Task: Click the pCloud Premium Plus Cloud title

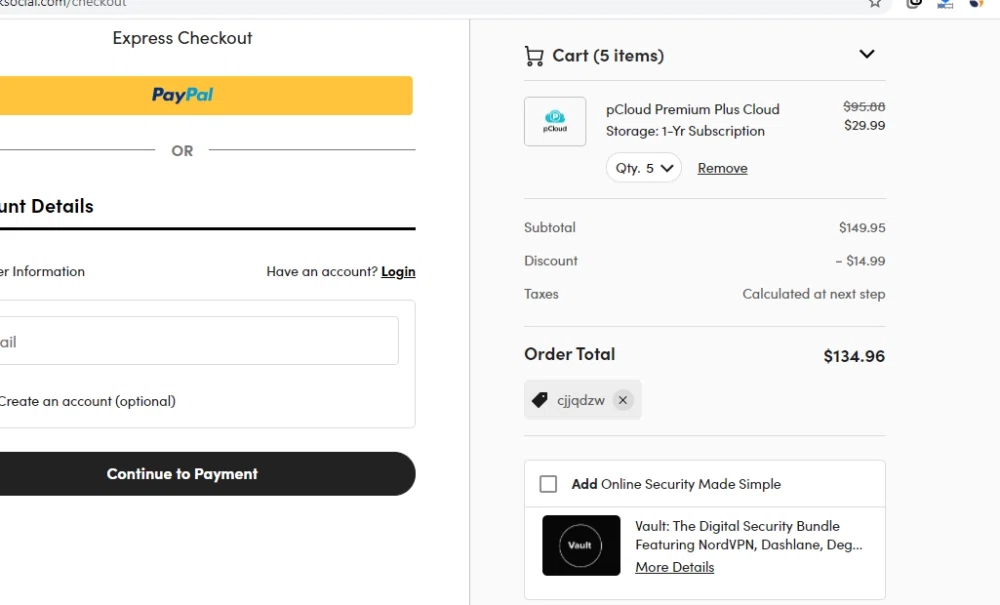Action: tap(693, 120)
